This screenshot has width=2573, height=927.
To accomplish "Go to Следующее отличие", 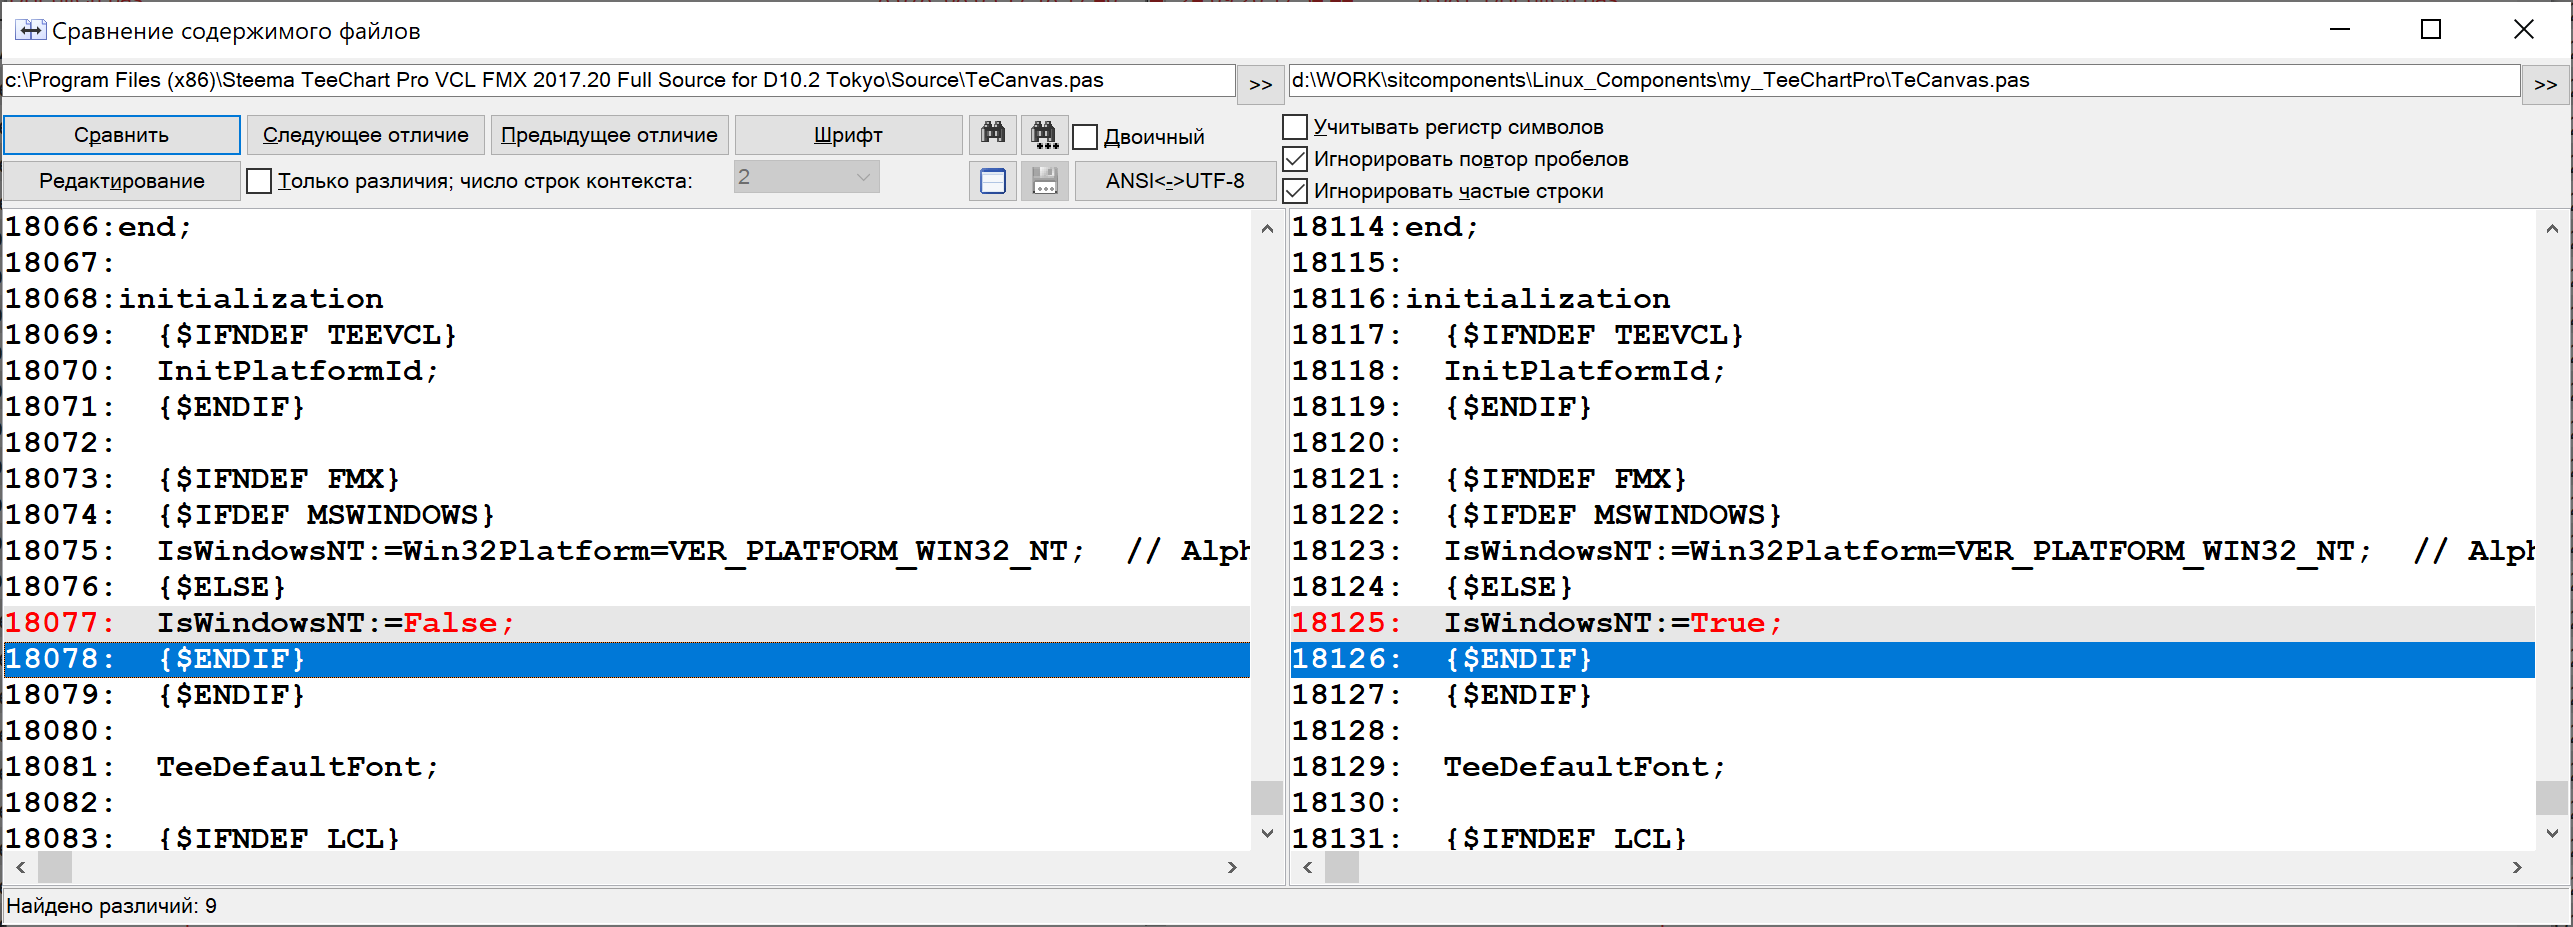I will 366,135.
